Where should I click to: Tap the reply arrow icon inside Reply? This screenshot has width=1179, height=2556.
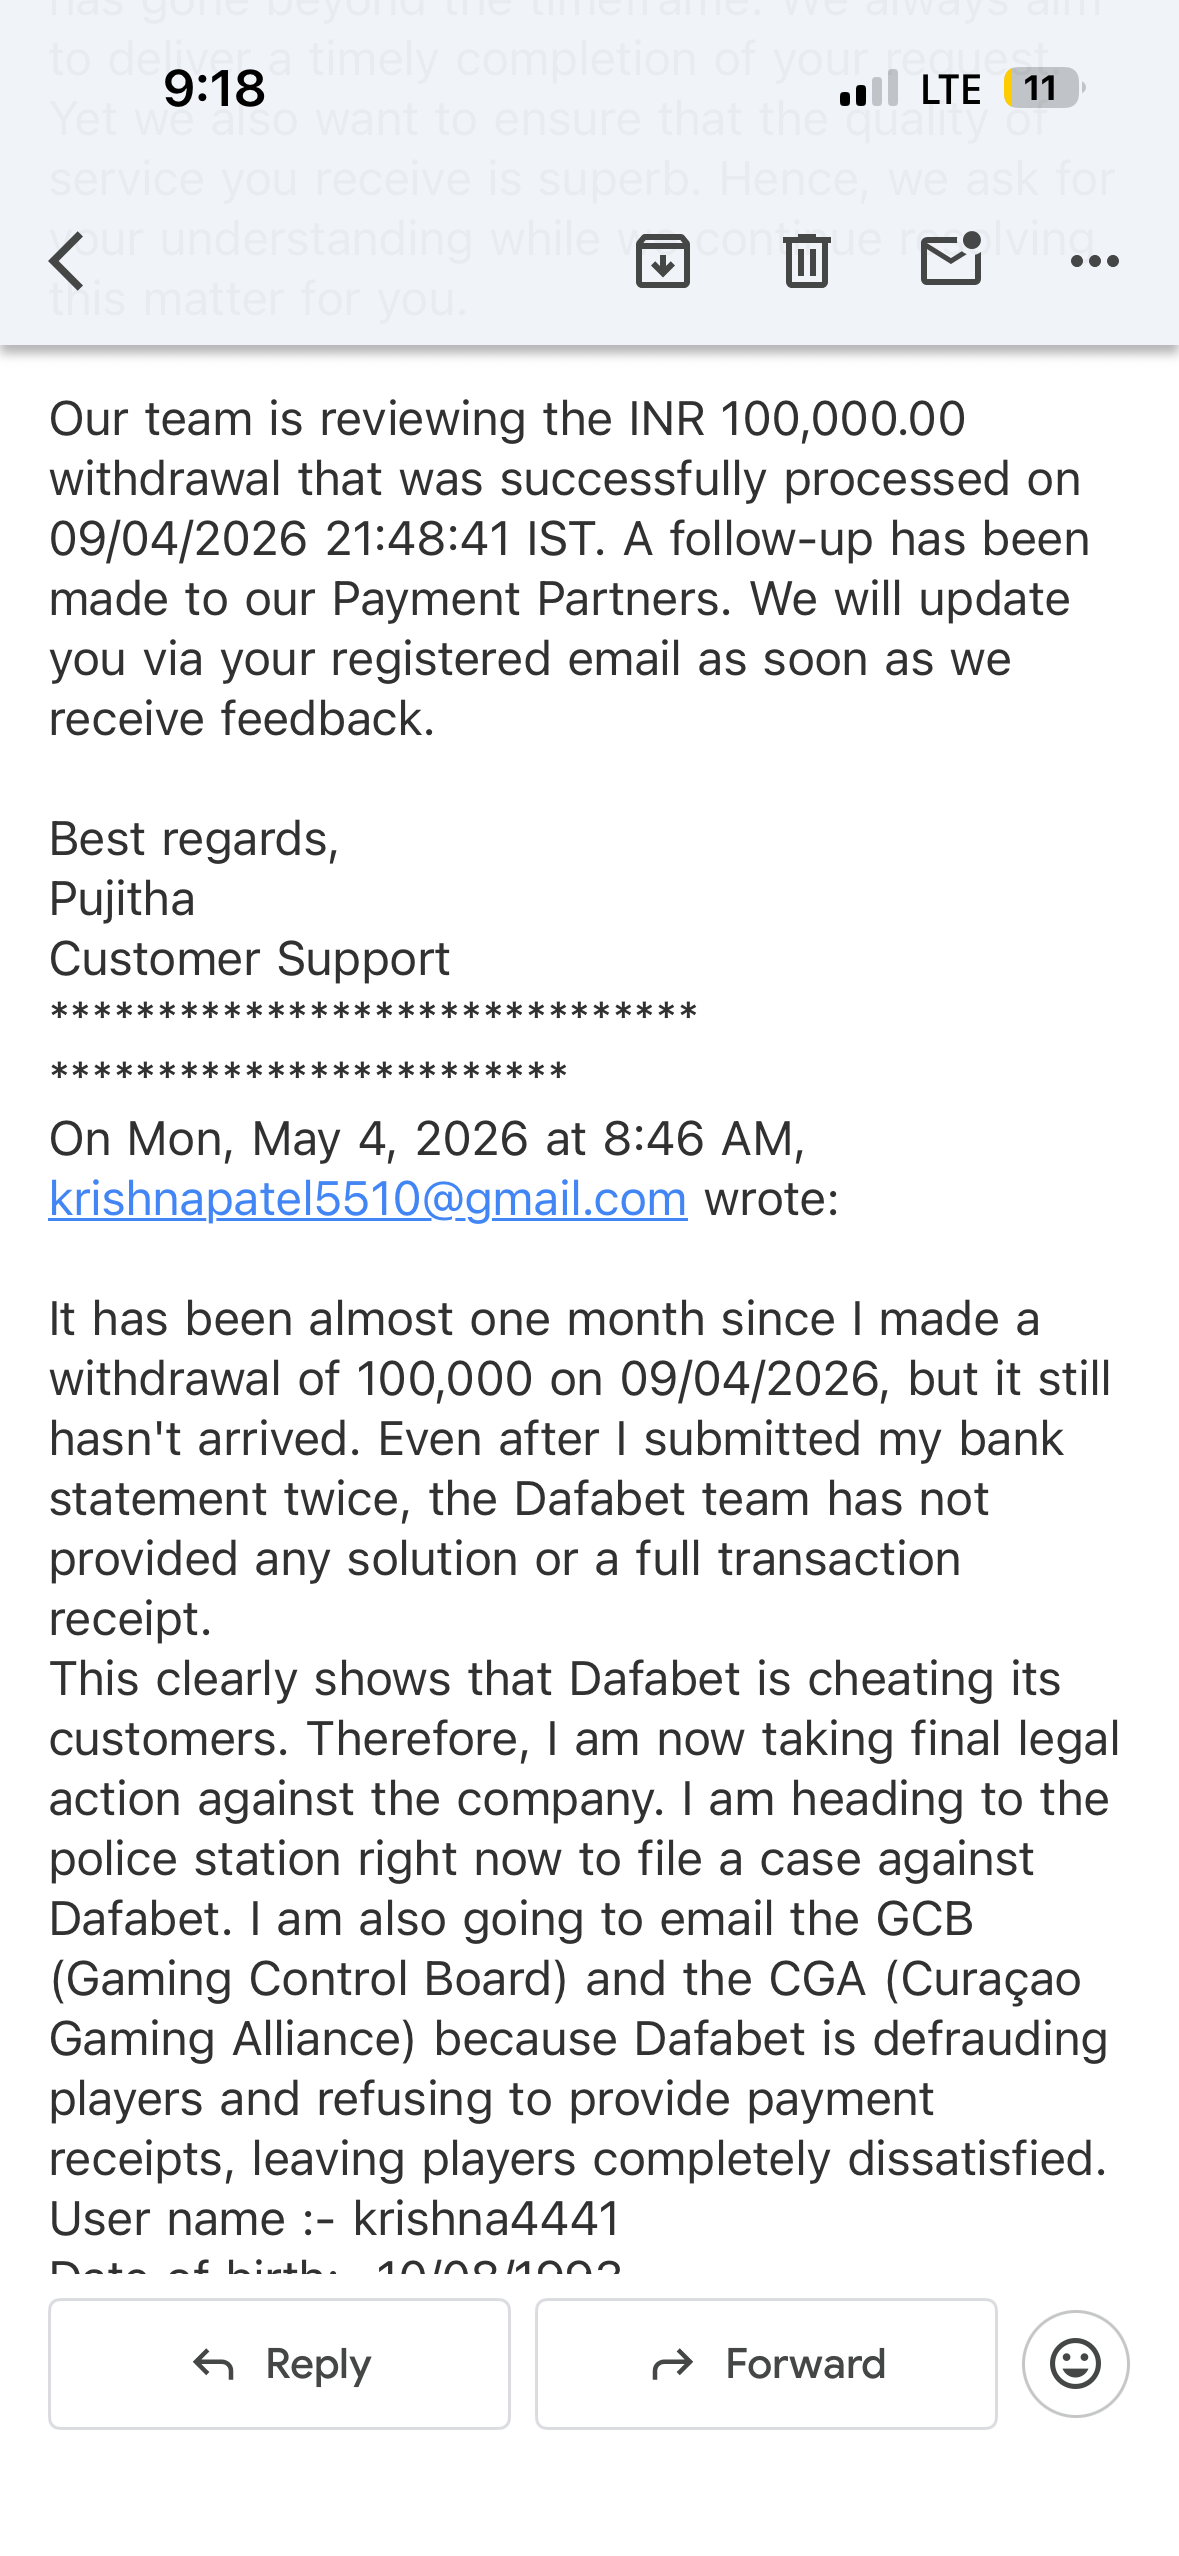(213, 2364)
